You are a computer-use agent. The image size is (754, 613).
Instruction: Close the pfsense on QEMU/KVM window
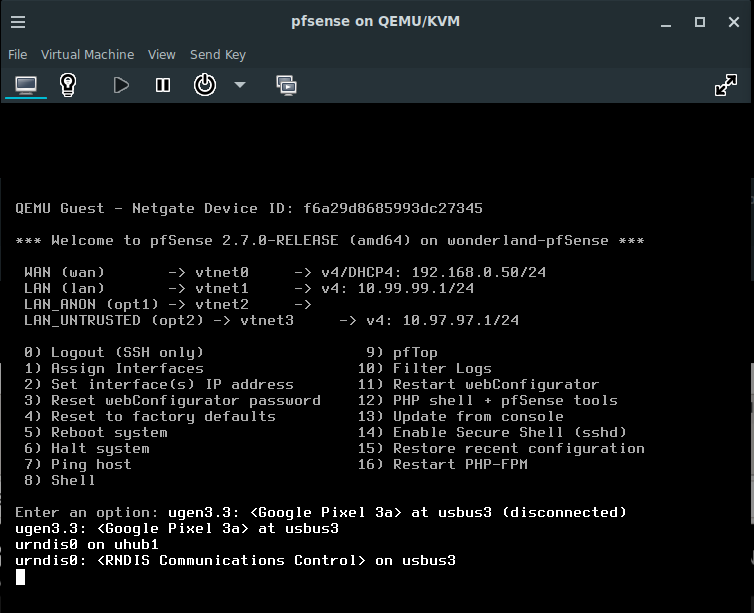tap(734, 22)
